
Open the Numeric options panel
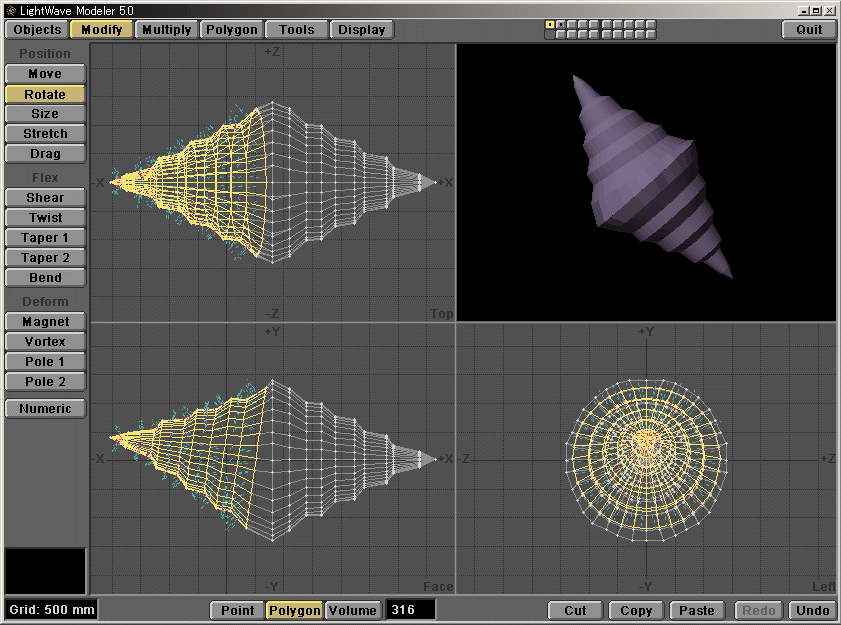coord(44,408)
